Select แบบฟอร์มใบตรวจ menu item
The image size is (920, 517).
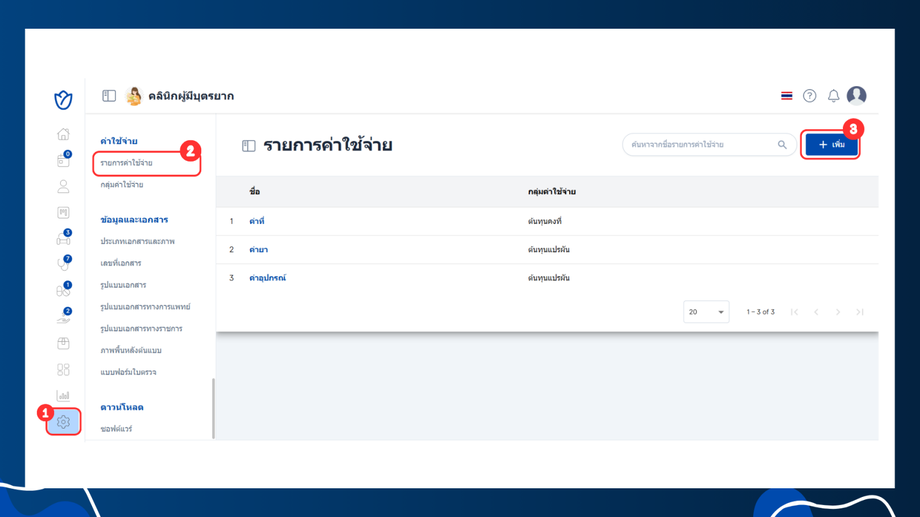pos(128,372)
